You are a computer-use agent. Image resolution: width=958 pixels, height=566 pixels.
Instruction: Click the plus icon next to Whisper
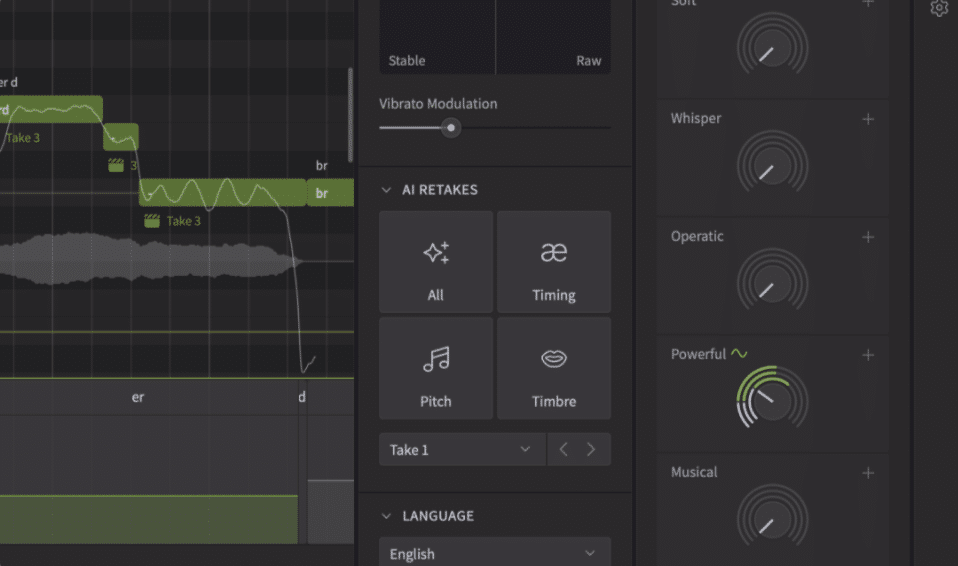(868, 119)
